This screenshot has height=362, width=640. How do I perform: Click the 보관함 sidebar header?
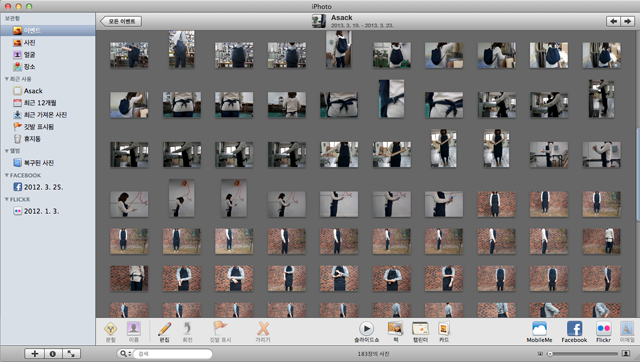pyautogui.click(x=12, y=18)
